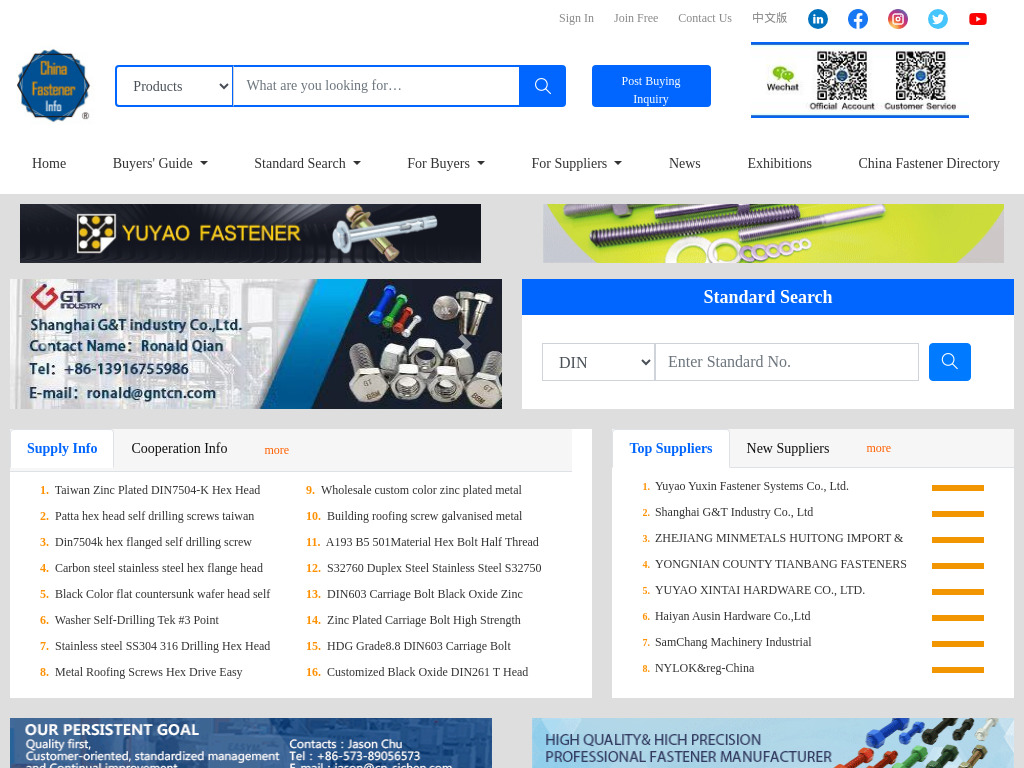Screen dimensions: 1024x768
Task: Expand the For Buyers menu
Action: click(446, 163)
